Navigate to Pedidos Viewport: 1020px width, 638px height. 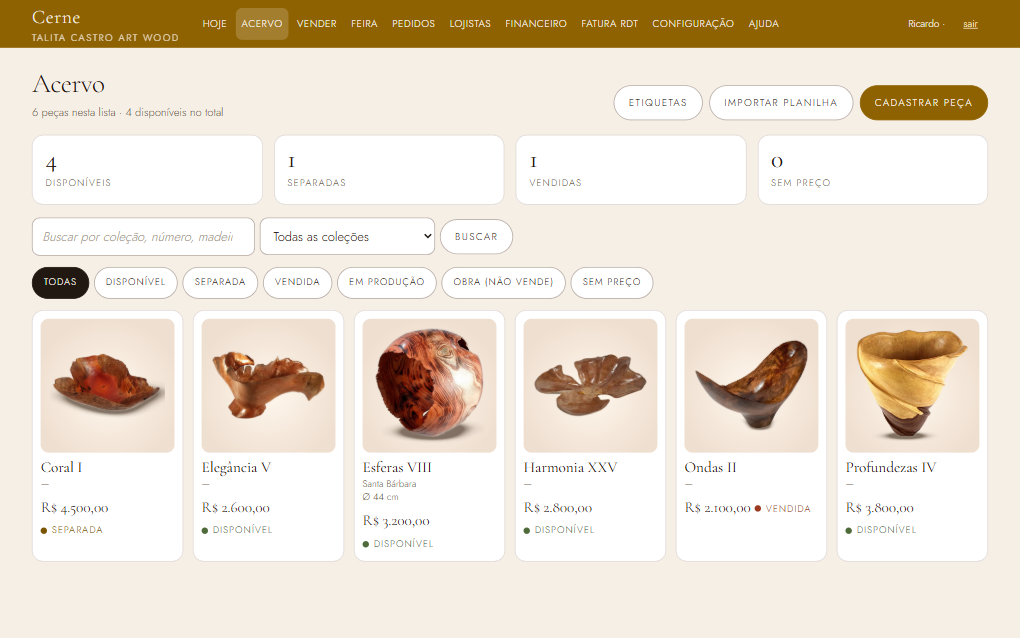pyautogui.click(x=413, y=24)
